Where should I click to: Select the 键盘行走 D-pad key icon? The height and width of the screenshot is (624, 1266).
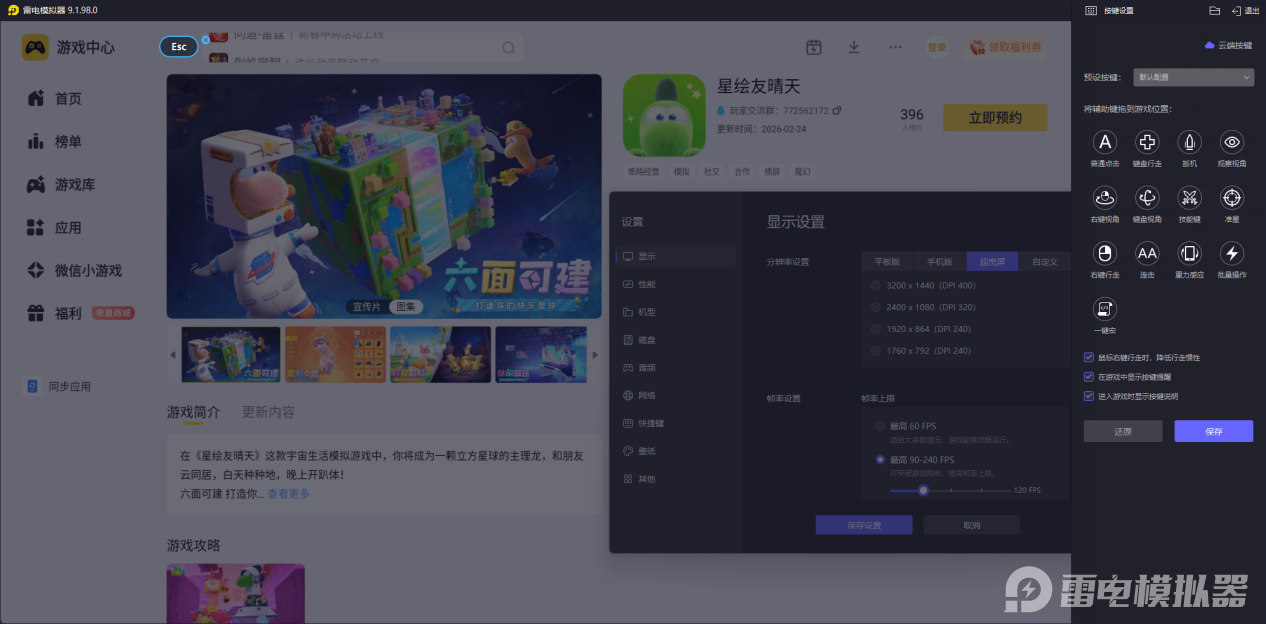pos(1147,142)
